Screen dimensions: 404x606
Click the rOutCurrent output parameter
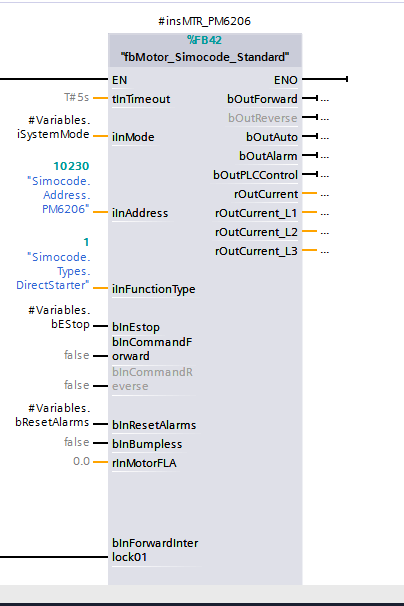266,194
